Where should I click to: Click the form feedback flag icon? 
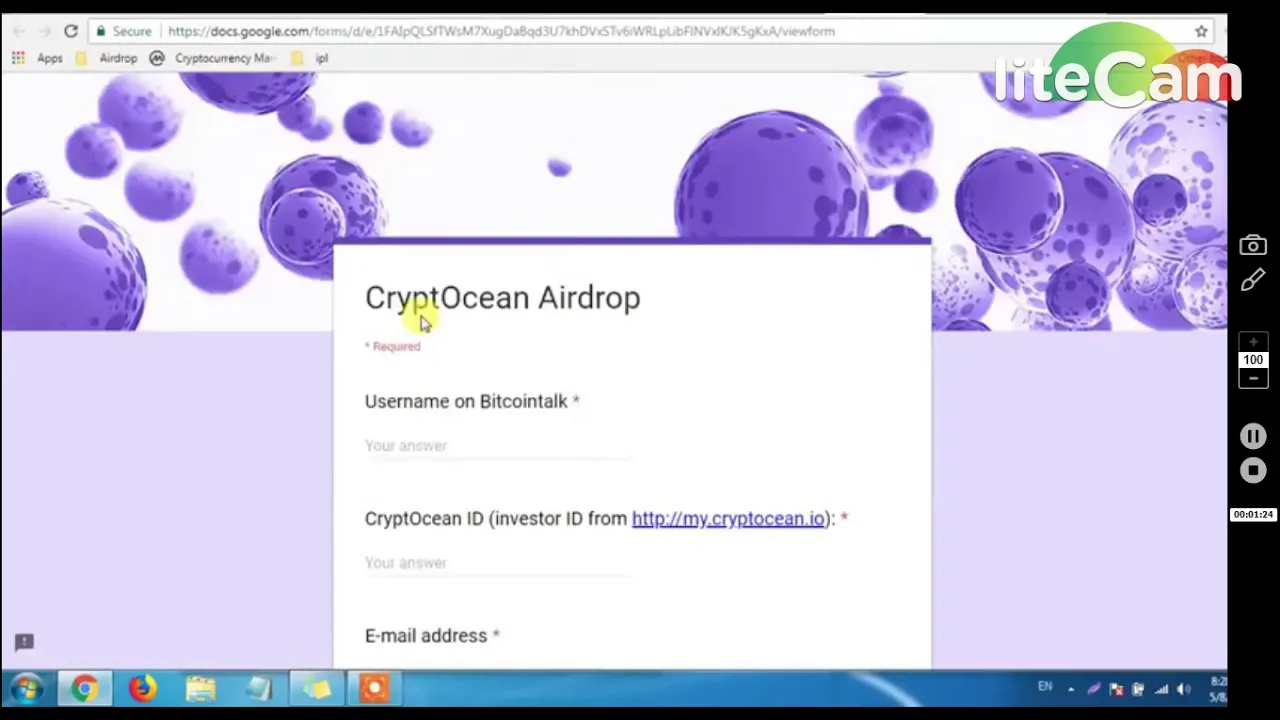[24, 642]
